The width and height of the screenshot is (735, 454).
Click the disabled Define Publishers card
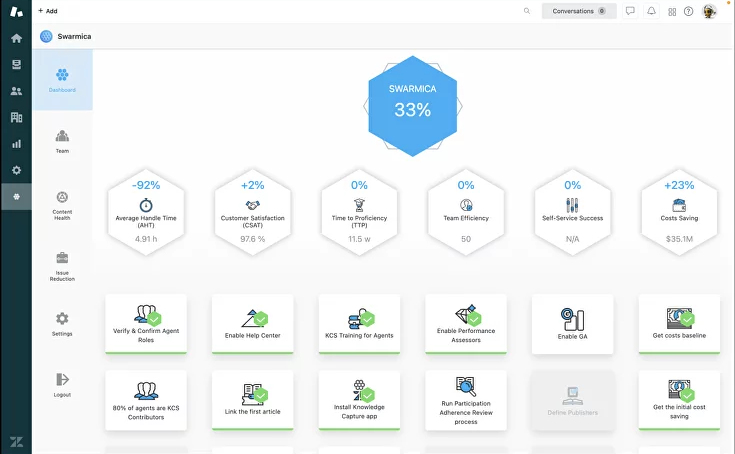click(573, 400)
